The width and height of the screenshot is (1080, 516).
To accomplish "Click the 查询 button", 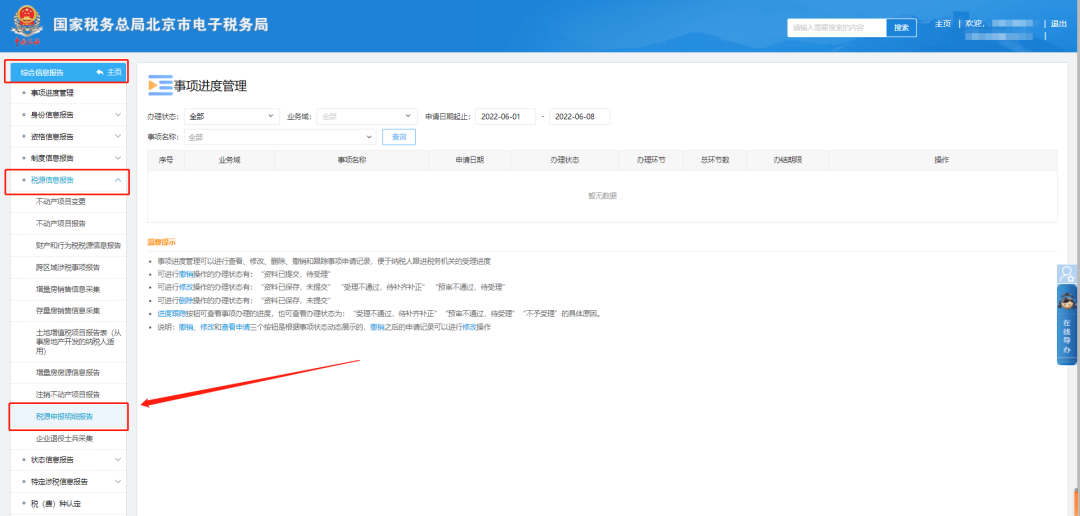I will 399,137.
